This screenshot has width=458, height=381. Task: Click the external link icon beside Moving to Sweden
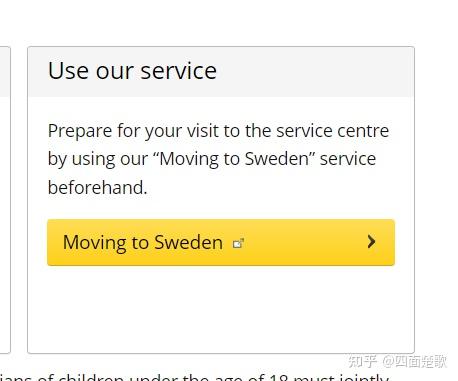click(x=238, y=244)
